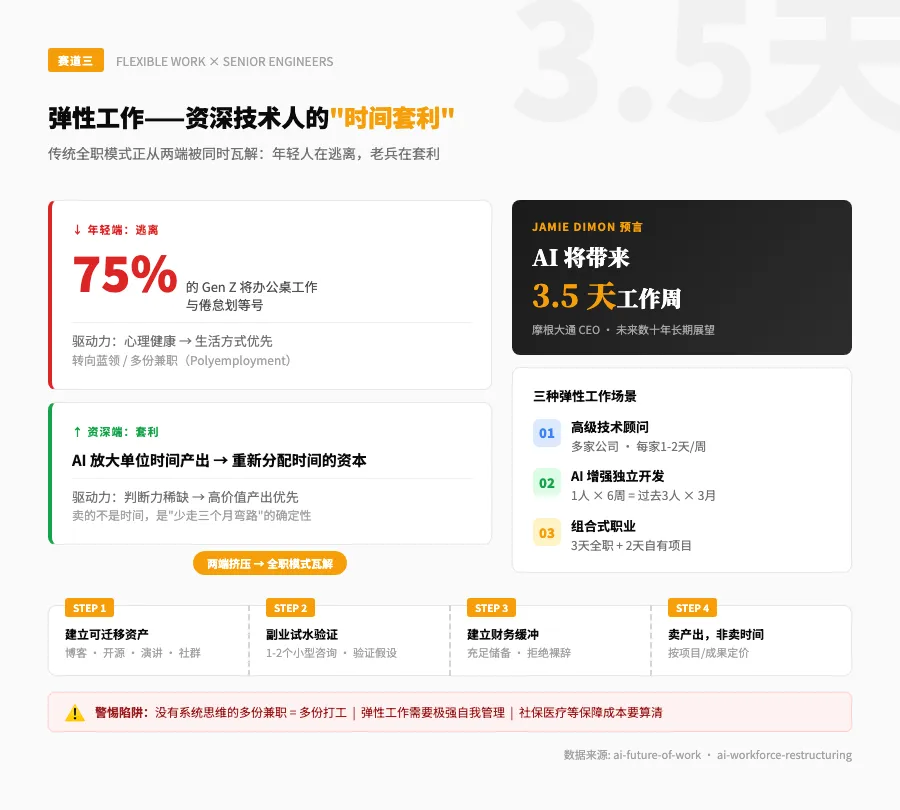Viewport: 900px width, 810px height.
Task: Click the STEP 1 orange tag
Action: (90, 608)
